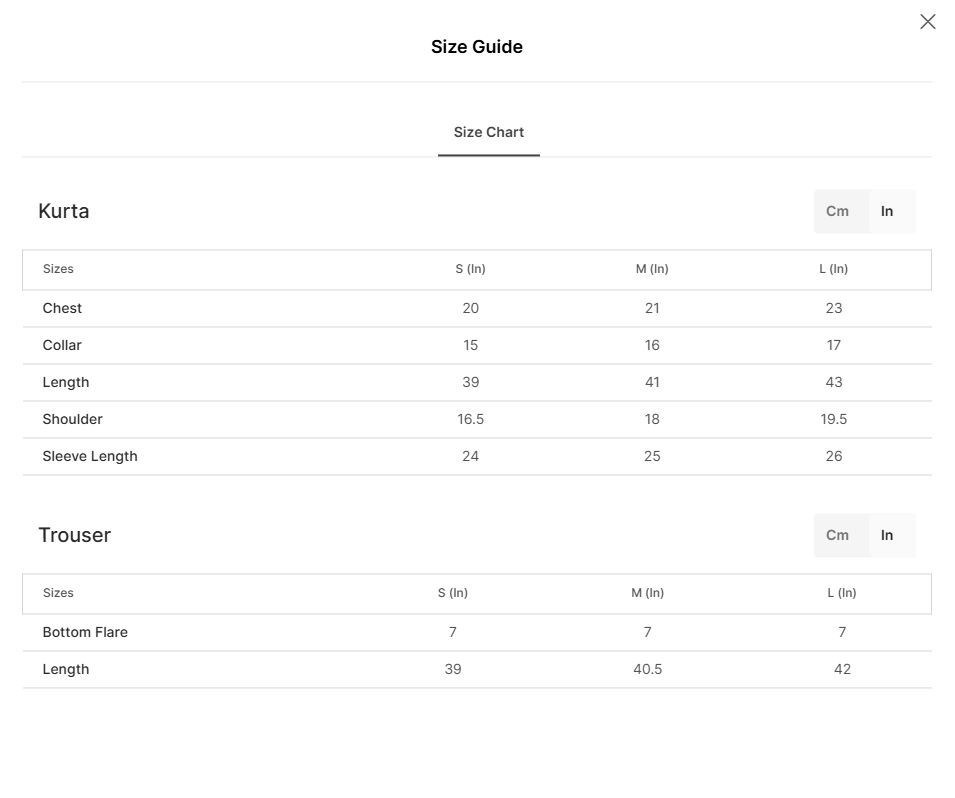The width and height of the screenshot is (955, 798).
Task: Click the Kurta section heading
Action: point(64,211)
